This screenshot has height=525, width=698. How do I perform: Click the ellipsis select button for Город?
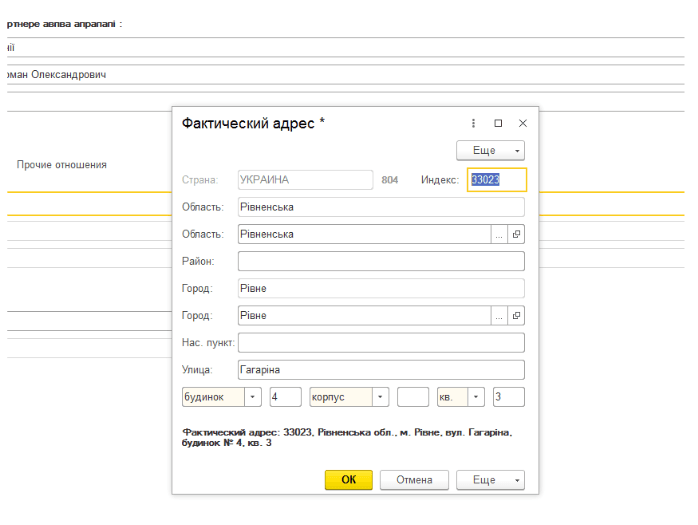pyautogui.click(x=498, y=316)
